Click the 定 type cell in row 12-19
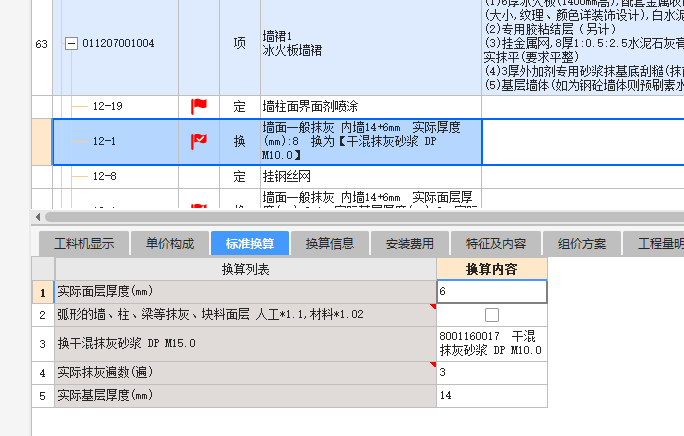Image resolution: width=684 pixels, height=436 pixels. [x=239, y=106]
